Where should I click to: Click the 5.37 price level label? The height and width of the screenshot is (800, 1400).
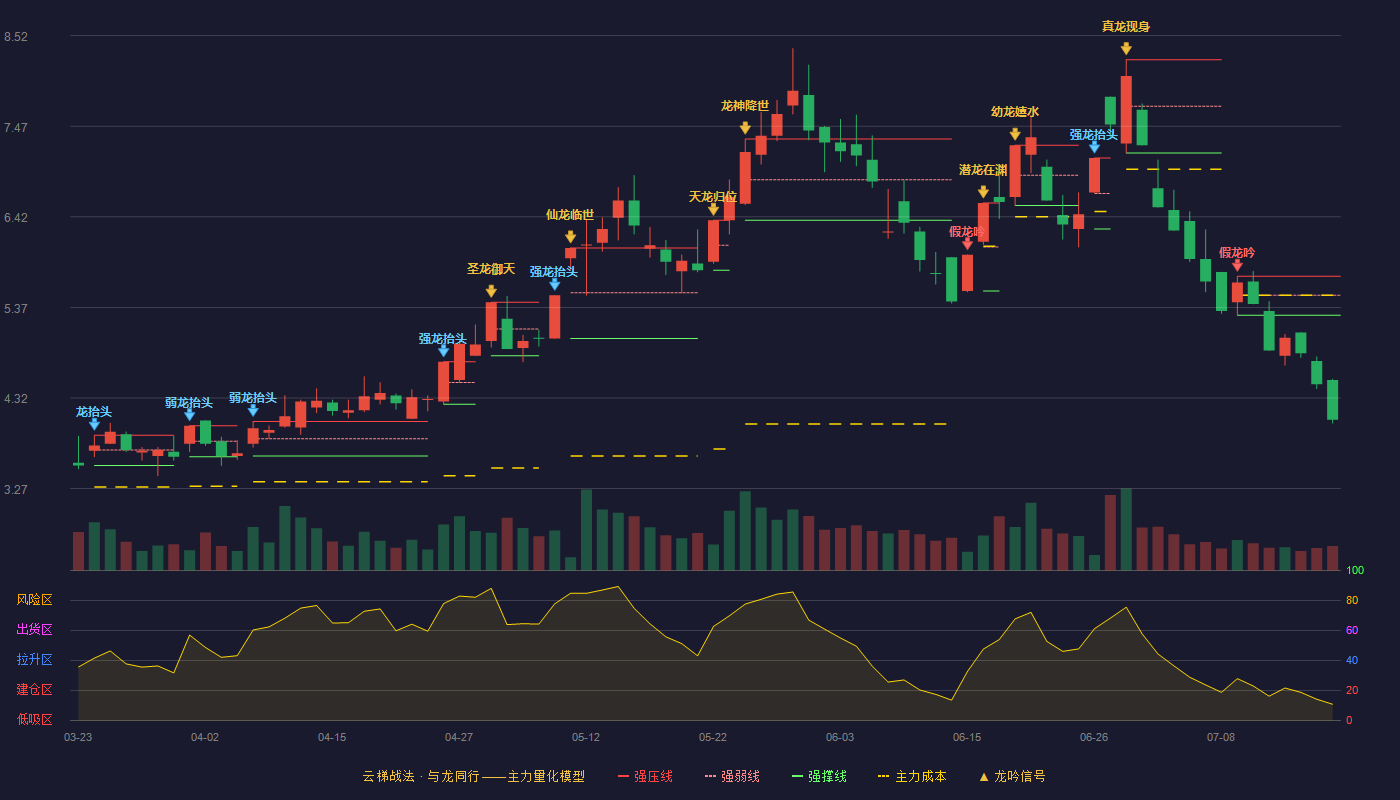click(x=16, y=309)
